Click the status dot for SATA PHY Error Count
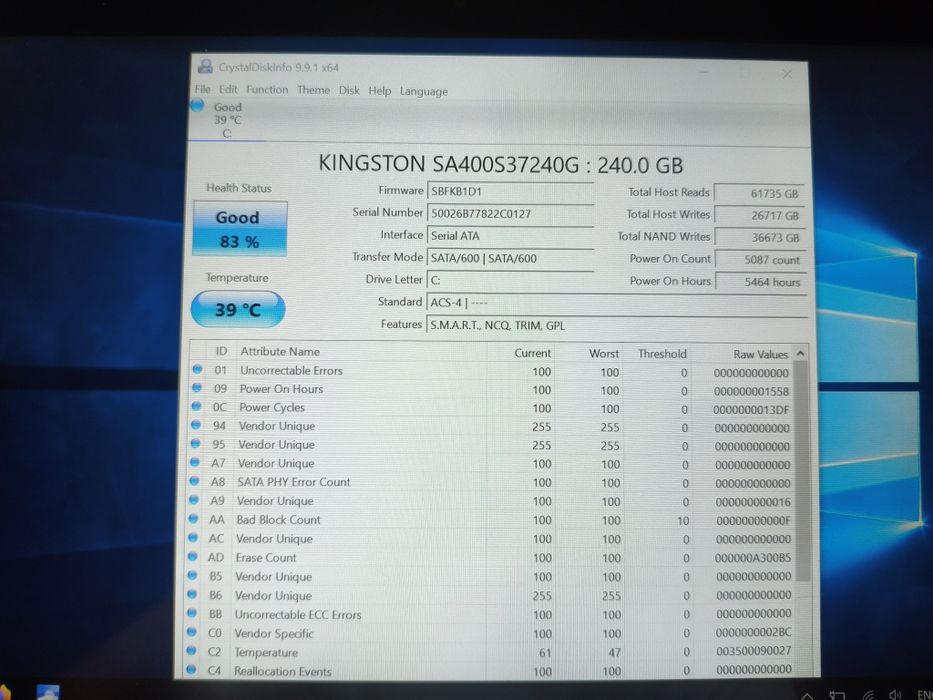The width and height of the screenshot is (933, 700). [193, 480]
